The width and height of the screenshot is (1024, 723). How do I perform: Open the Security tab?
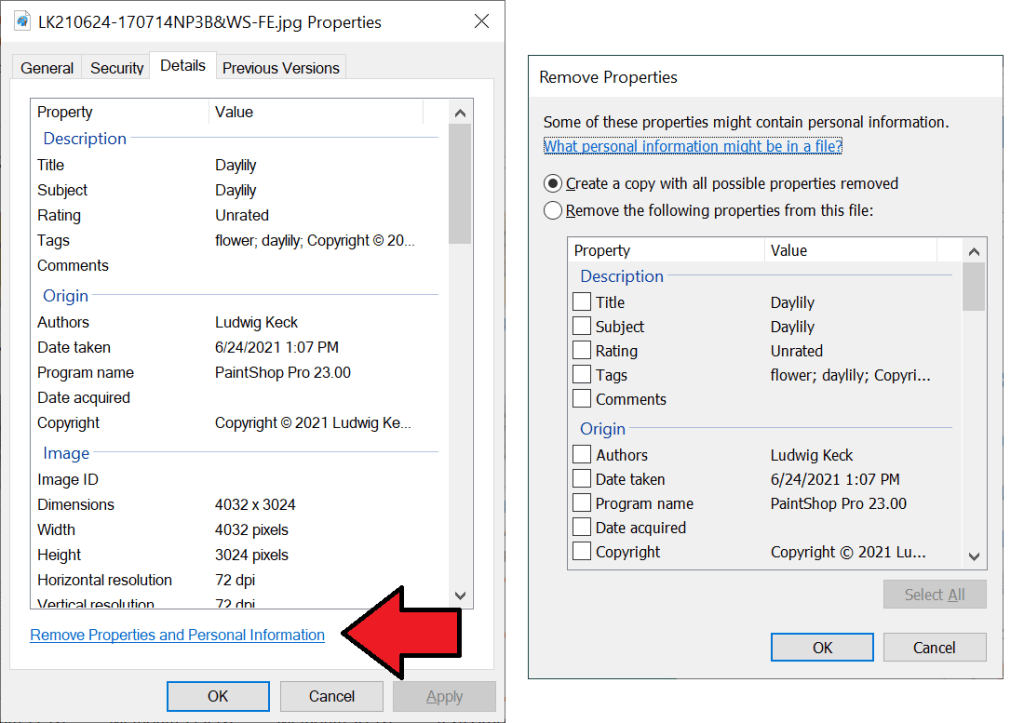click(x=117, y=68)
